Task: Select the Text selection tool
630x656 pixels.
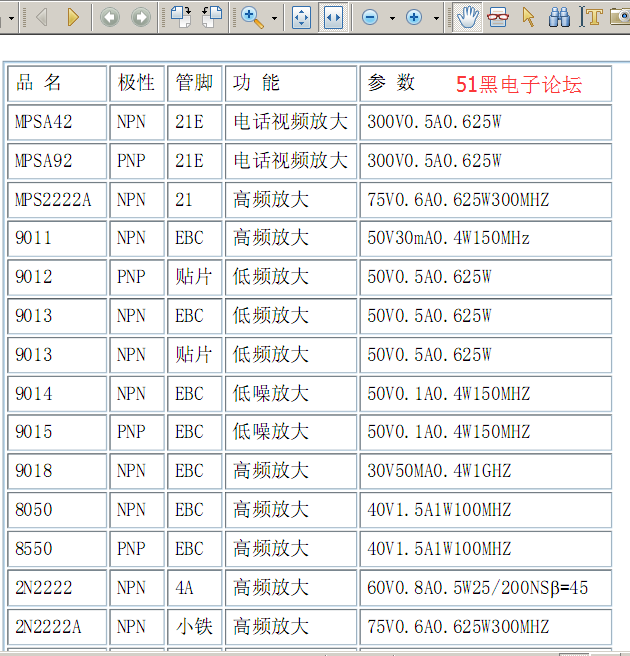Action: tap(591, 17)
